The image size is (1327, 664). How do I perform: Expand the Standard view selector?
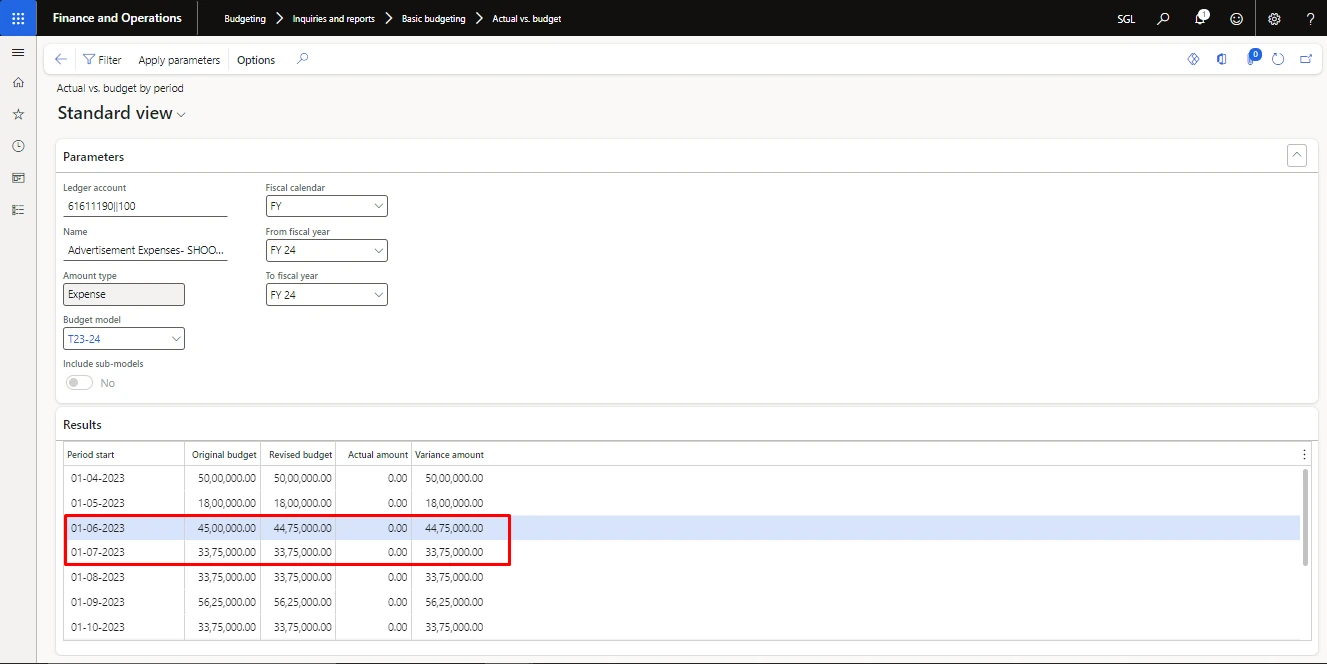(x=121, y=114)
